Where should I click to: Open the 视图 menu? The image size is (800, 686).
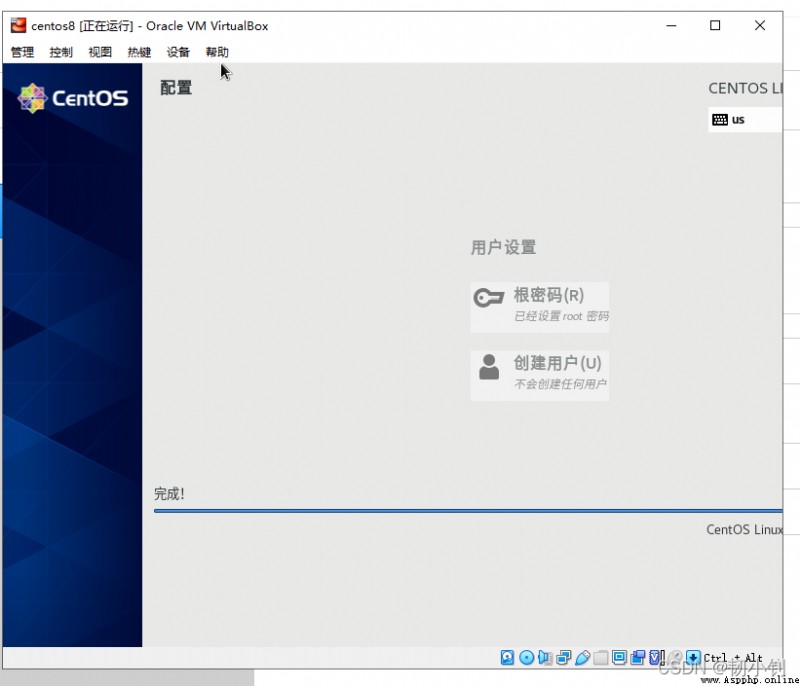[x=100, y=52]
